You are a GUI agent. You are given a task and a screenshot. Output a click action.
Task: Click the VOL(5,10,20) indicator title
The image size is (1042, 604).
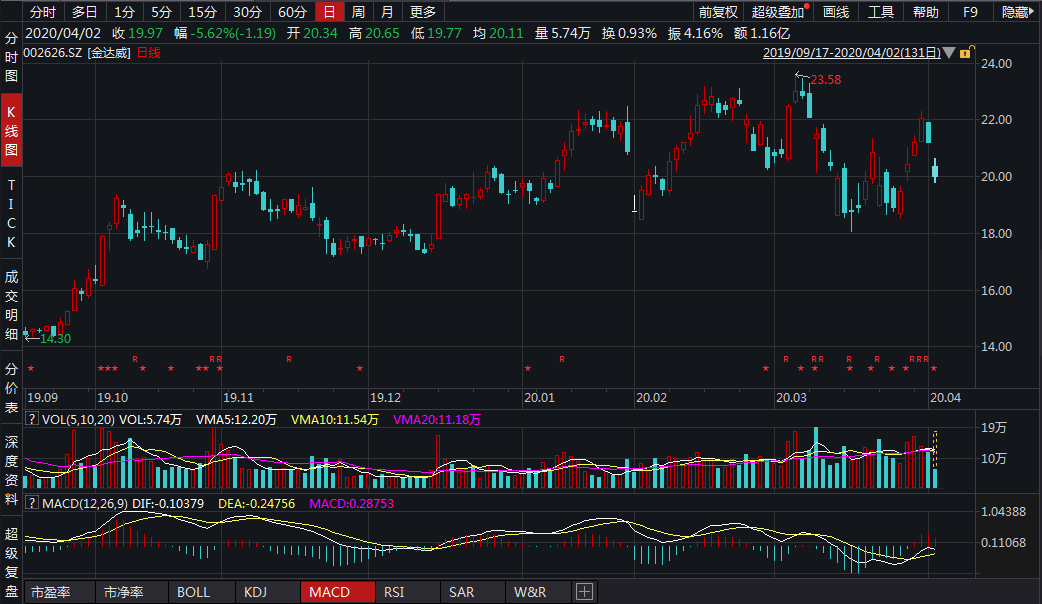[78, 419]
